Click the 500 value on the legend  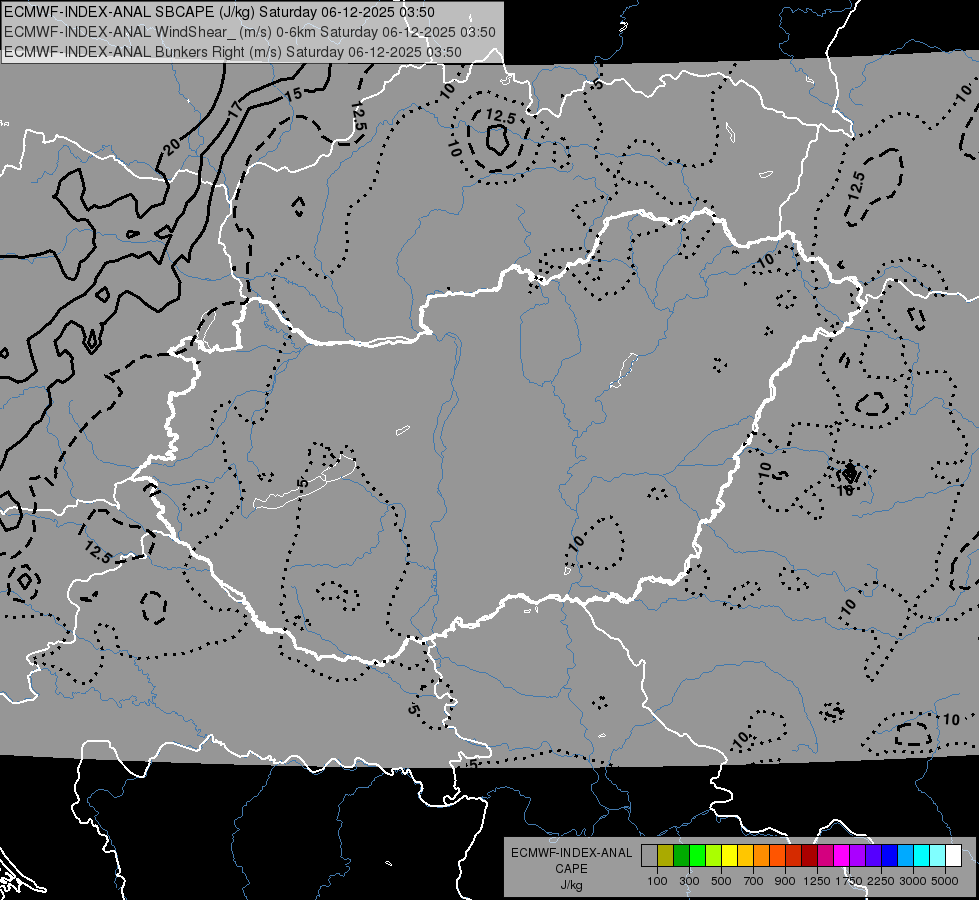[x=721, y=881]
